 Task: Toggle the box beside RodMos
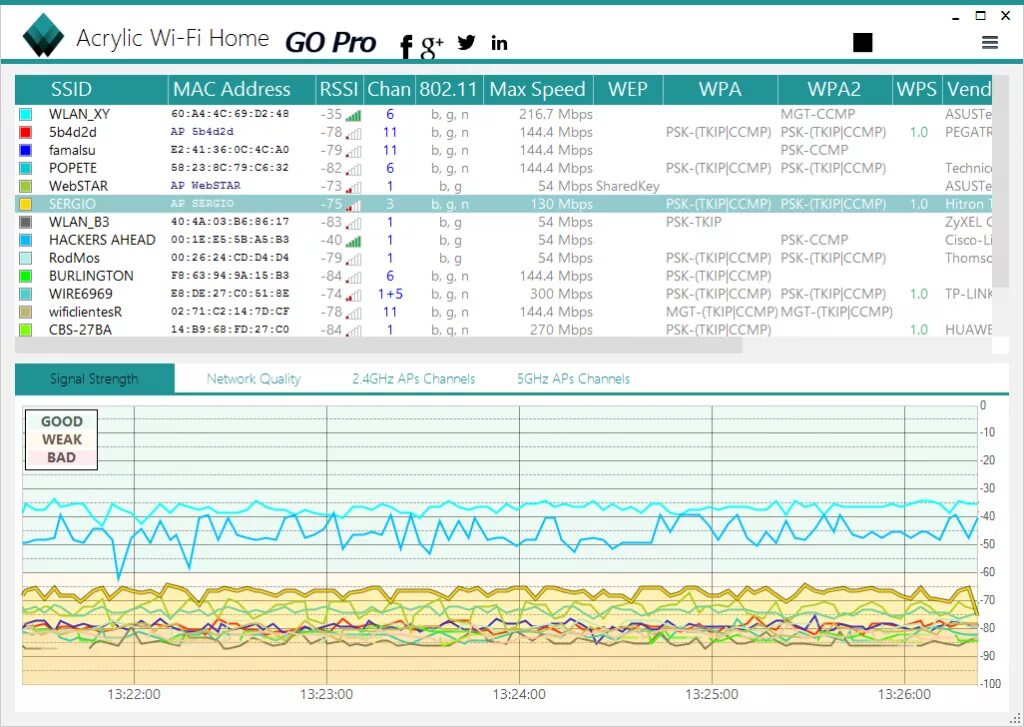click(25, 258)
